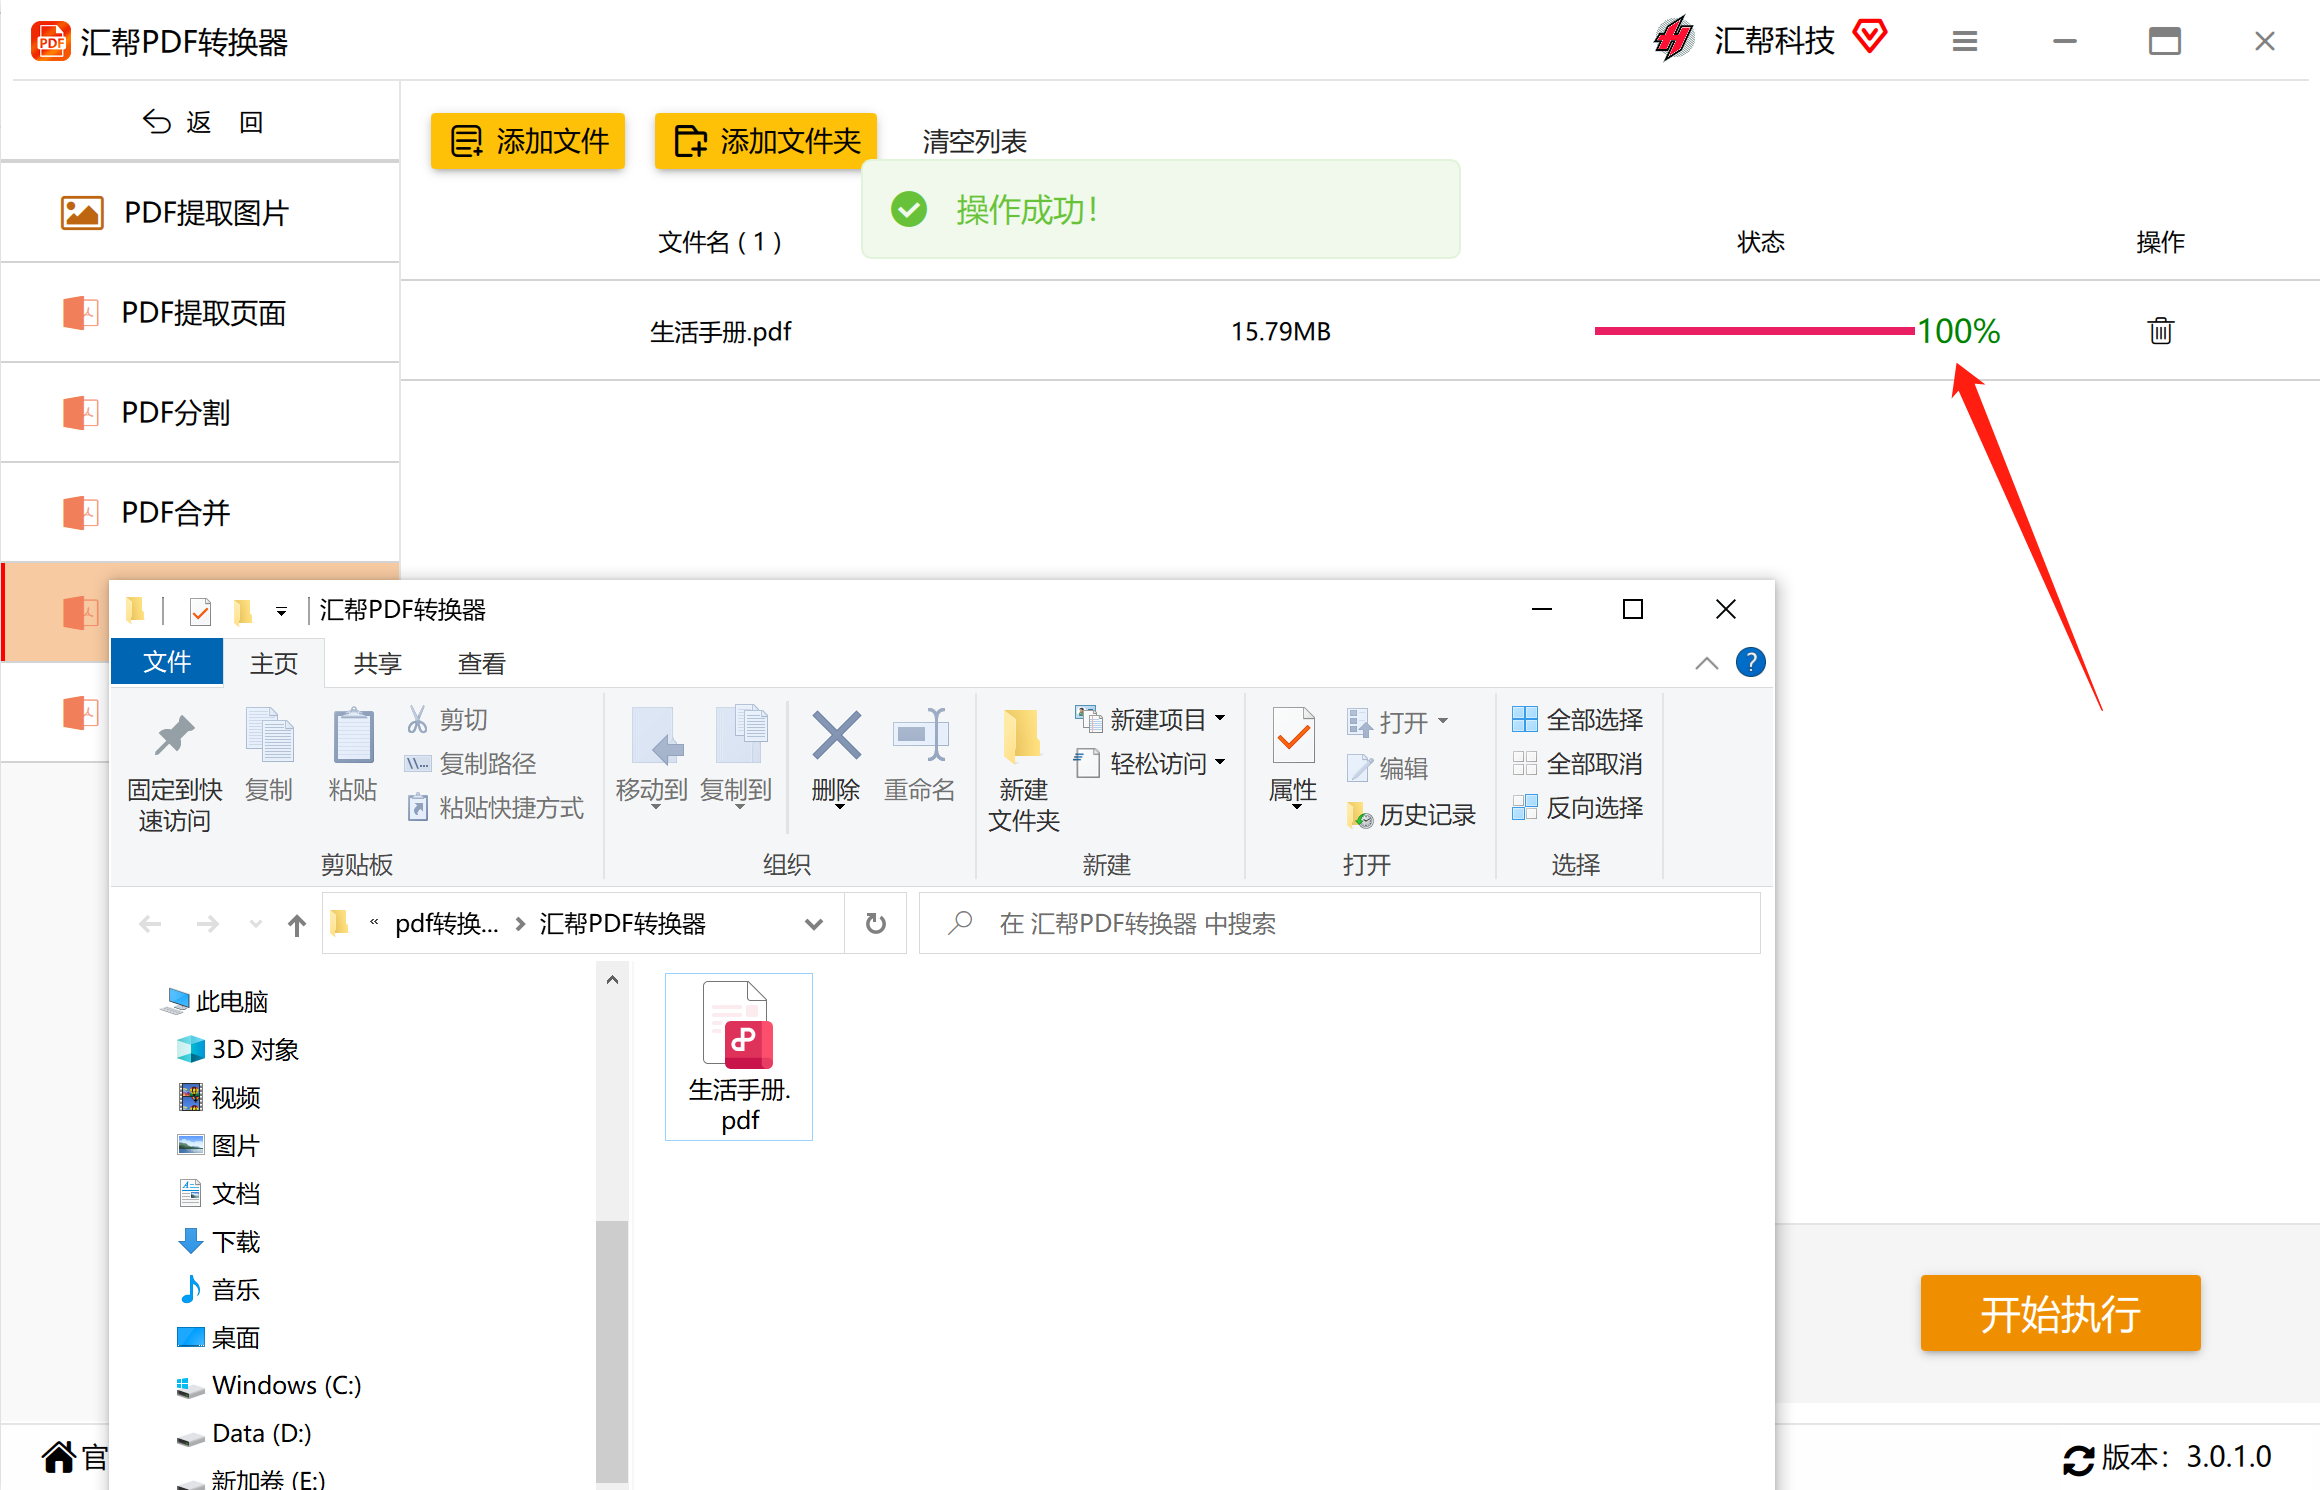Open recent locations dropdown arrow
This screenshot has height=1490, width=2320.
[x=256, y=924]
